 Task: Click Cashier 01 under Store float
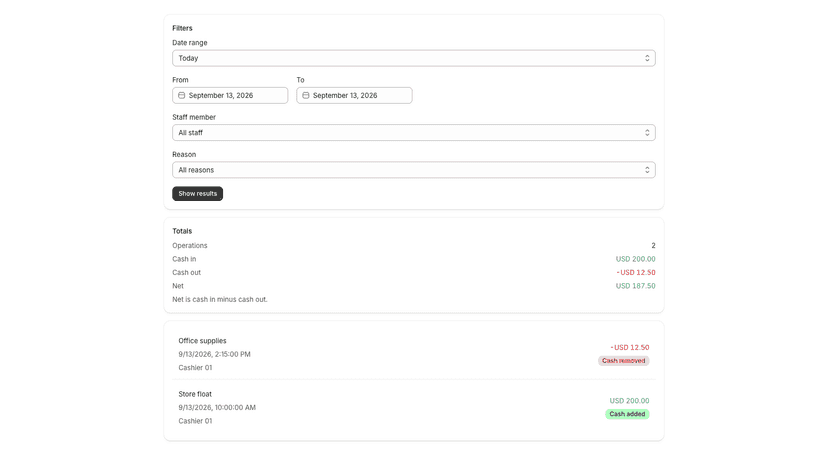[x=195, y=421]
